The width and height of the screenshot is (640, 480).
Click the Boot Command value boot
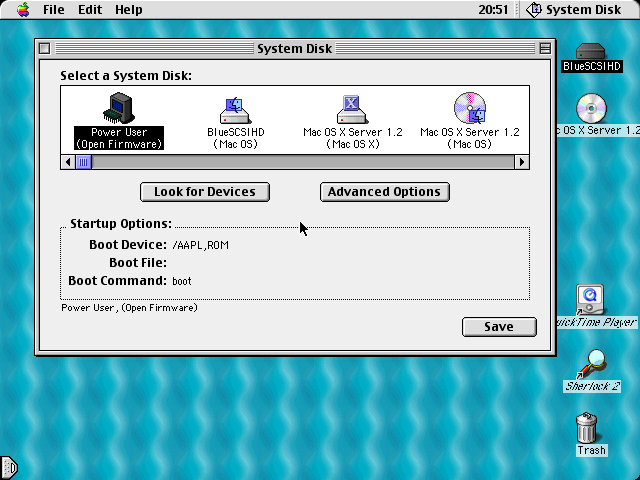click(182, 281)
